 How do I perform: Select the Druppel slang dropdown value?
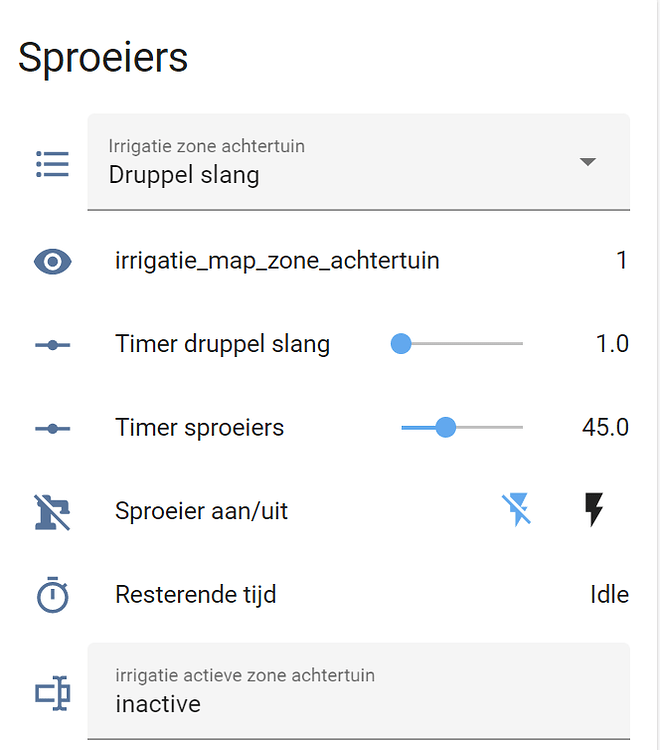click(184, 175)
